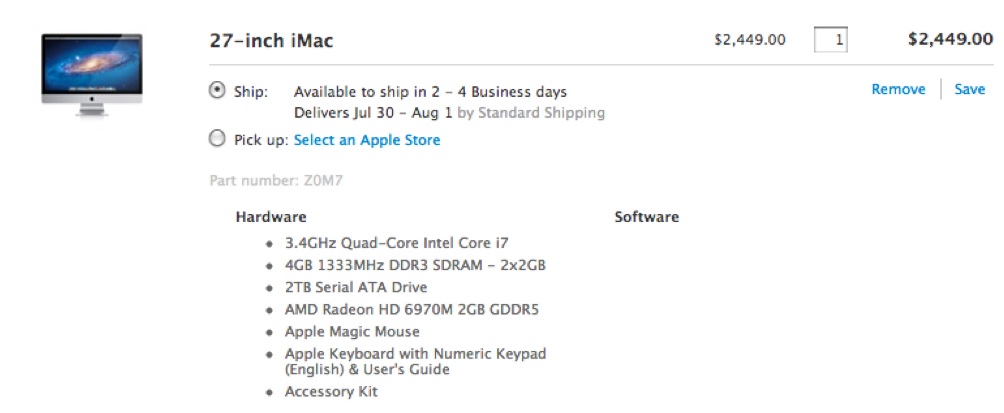Click the 4GB 1333MHz DDR3 SDRAM item

pos(416,265)
